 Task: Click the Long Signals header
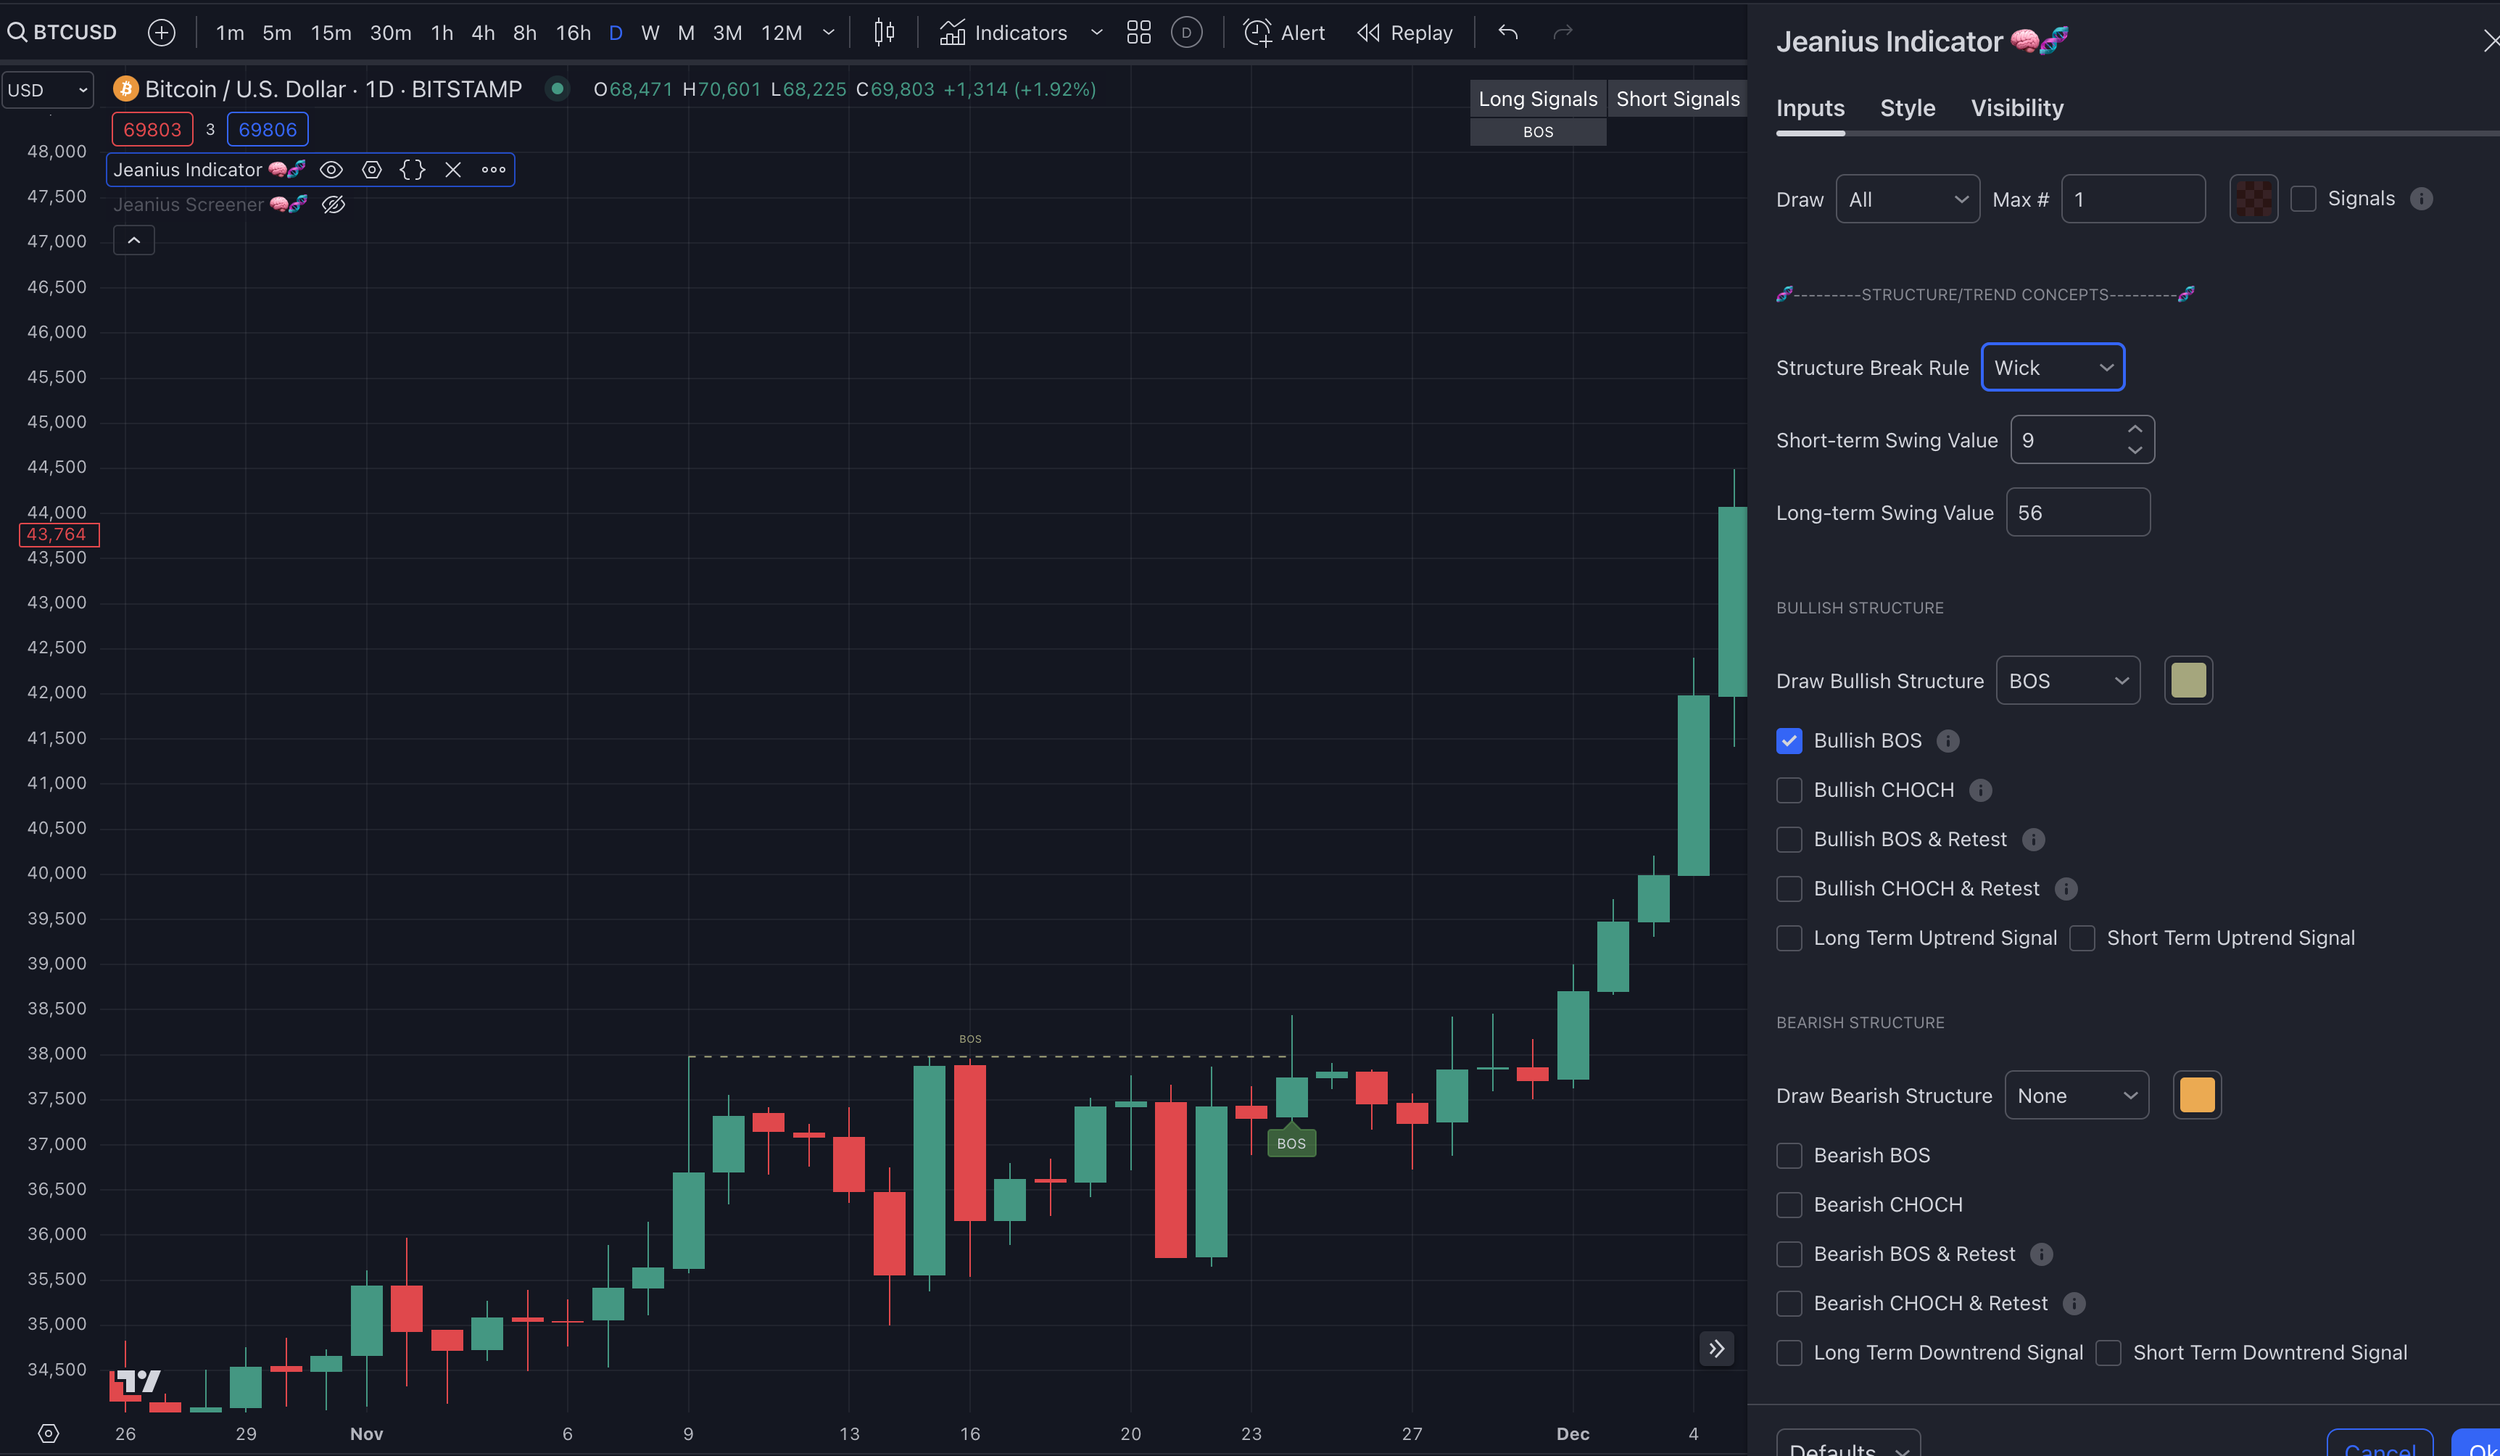click(1537, 99)
